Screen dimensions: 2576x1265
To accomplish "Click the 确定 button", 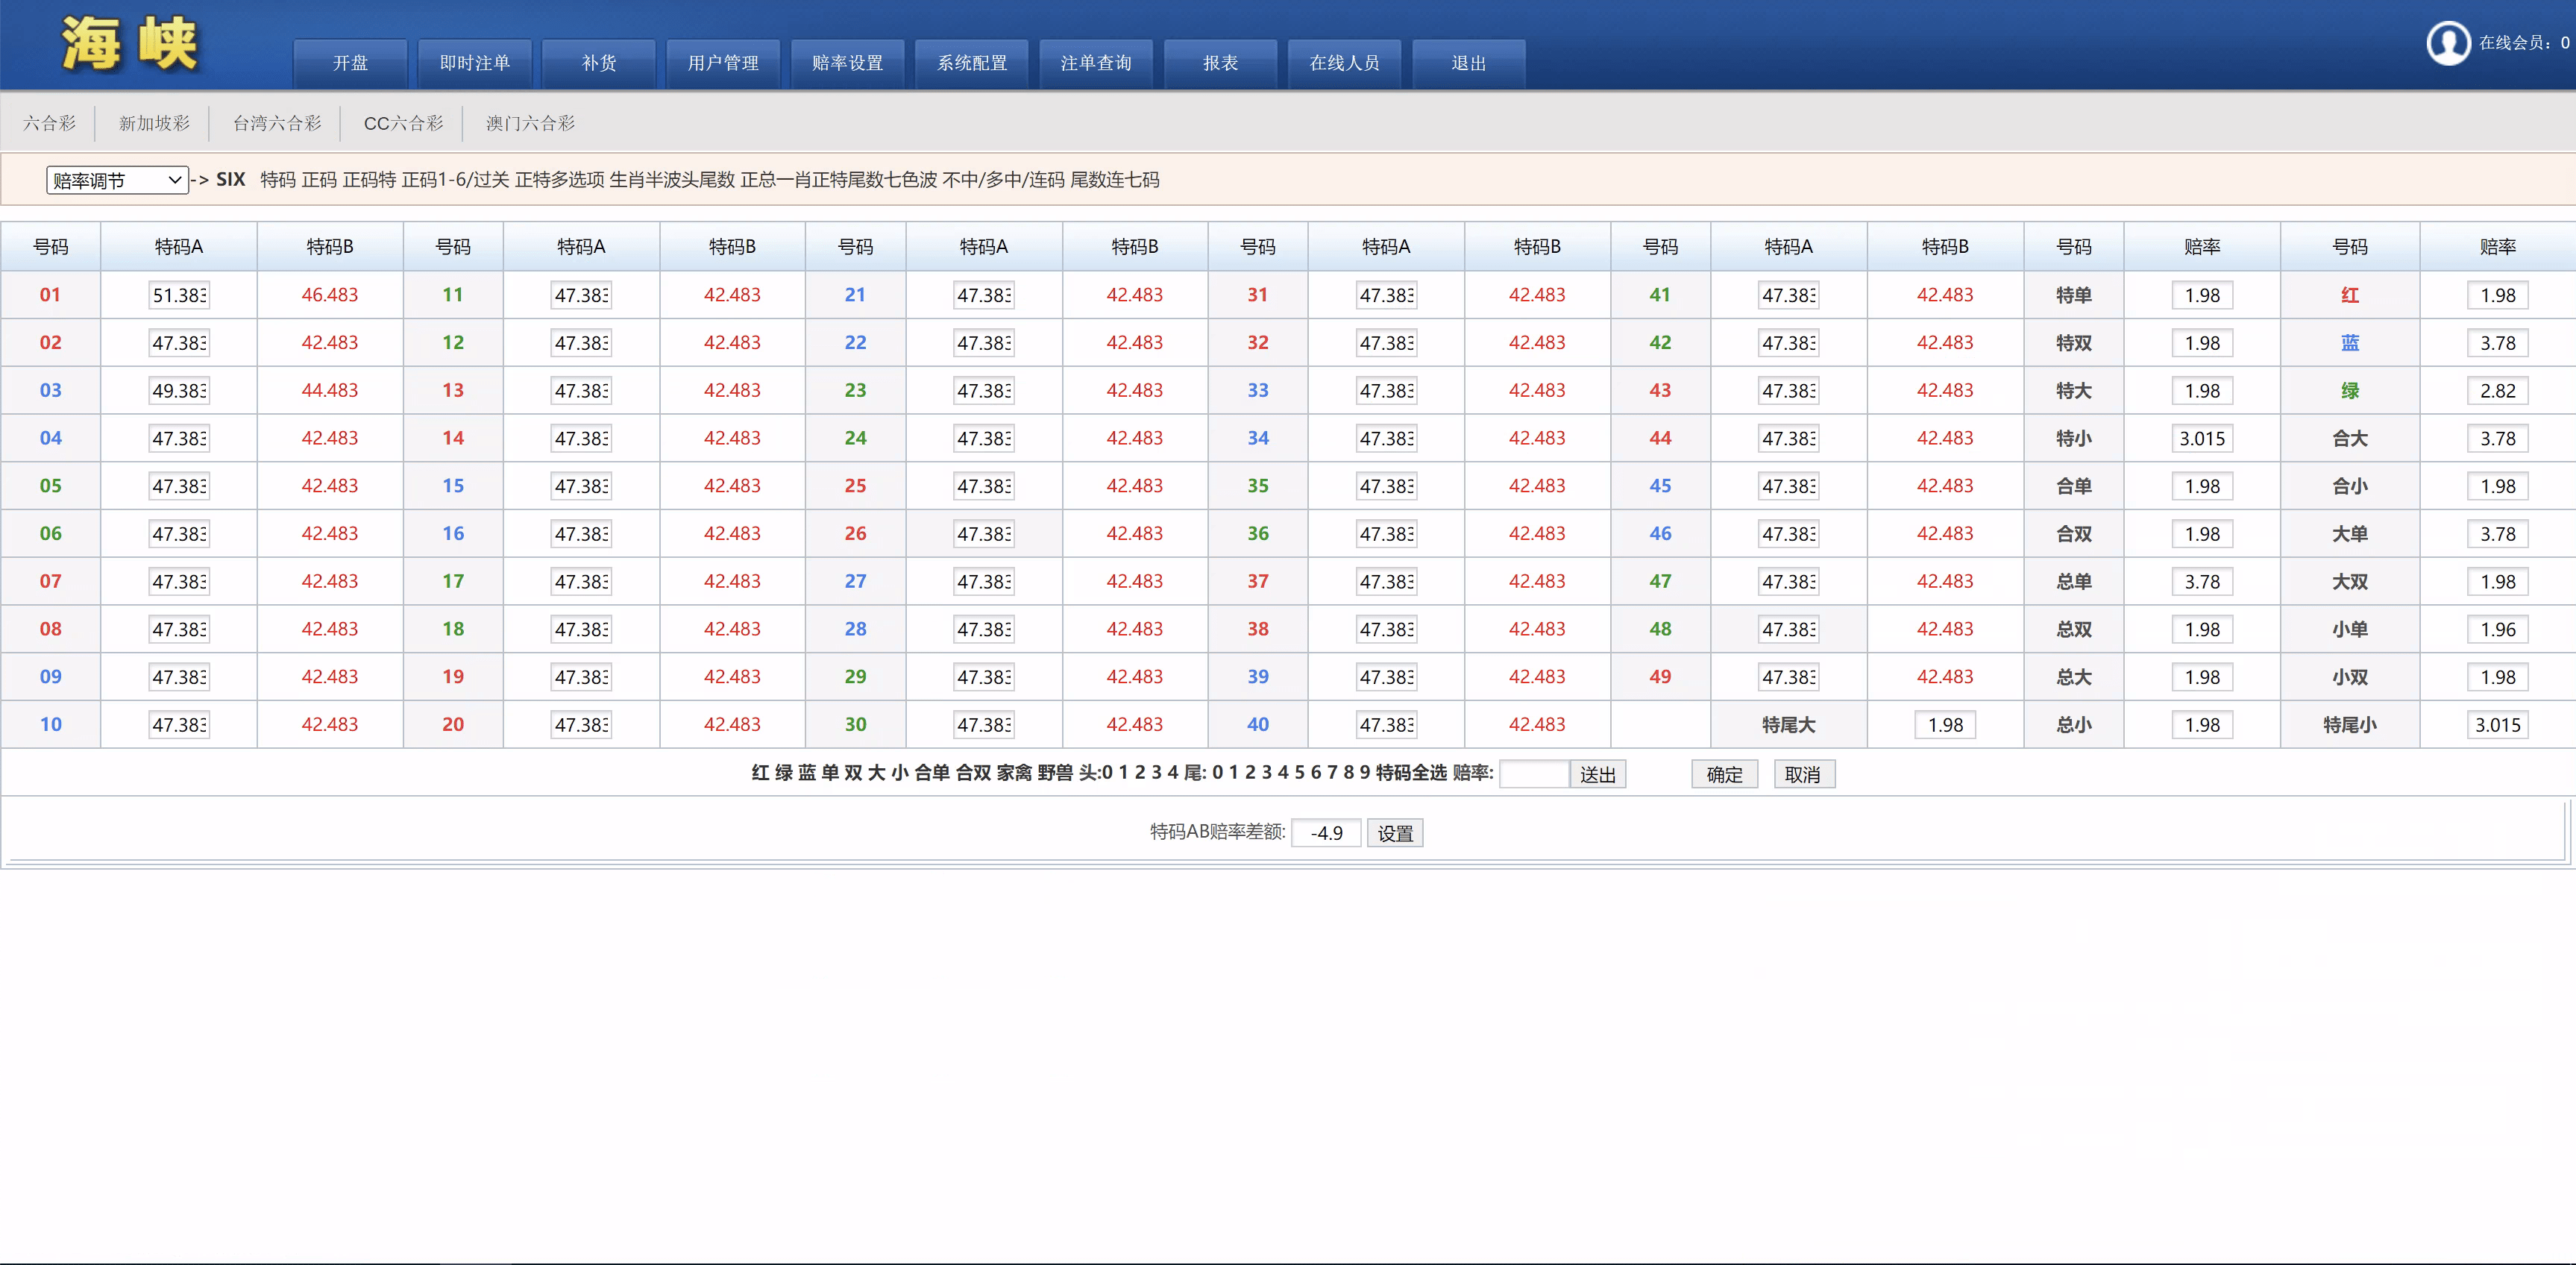I will click(1724, 774).
